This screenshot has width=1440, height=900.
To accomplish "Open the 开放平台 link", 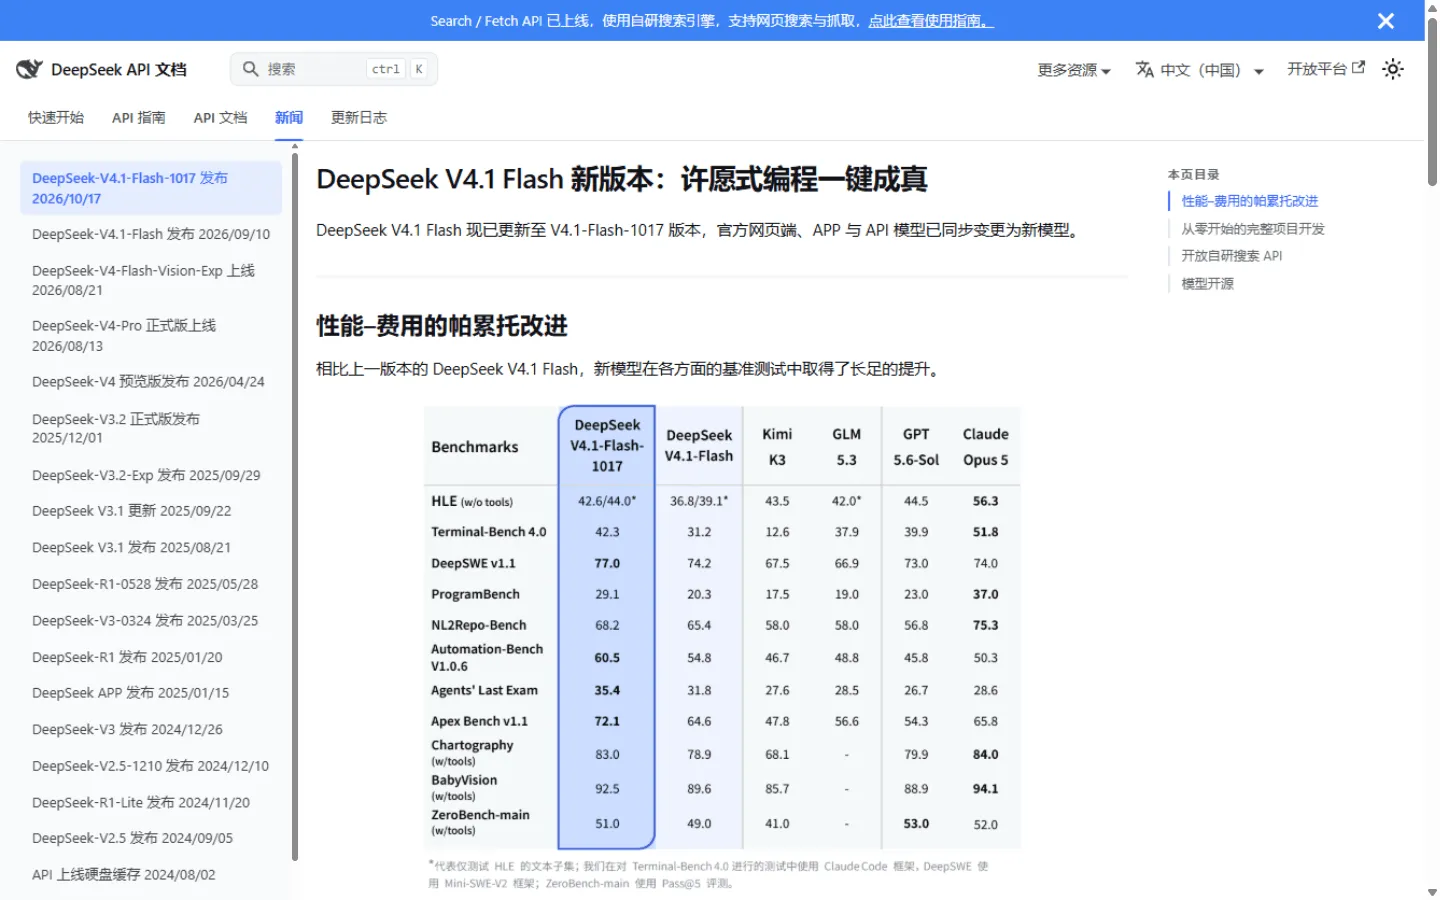I will click(x=1325, y=69).
